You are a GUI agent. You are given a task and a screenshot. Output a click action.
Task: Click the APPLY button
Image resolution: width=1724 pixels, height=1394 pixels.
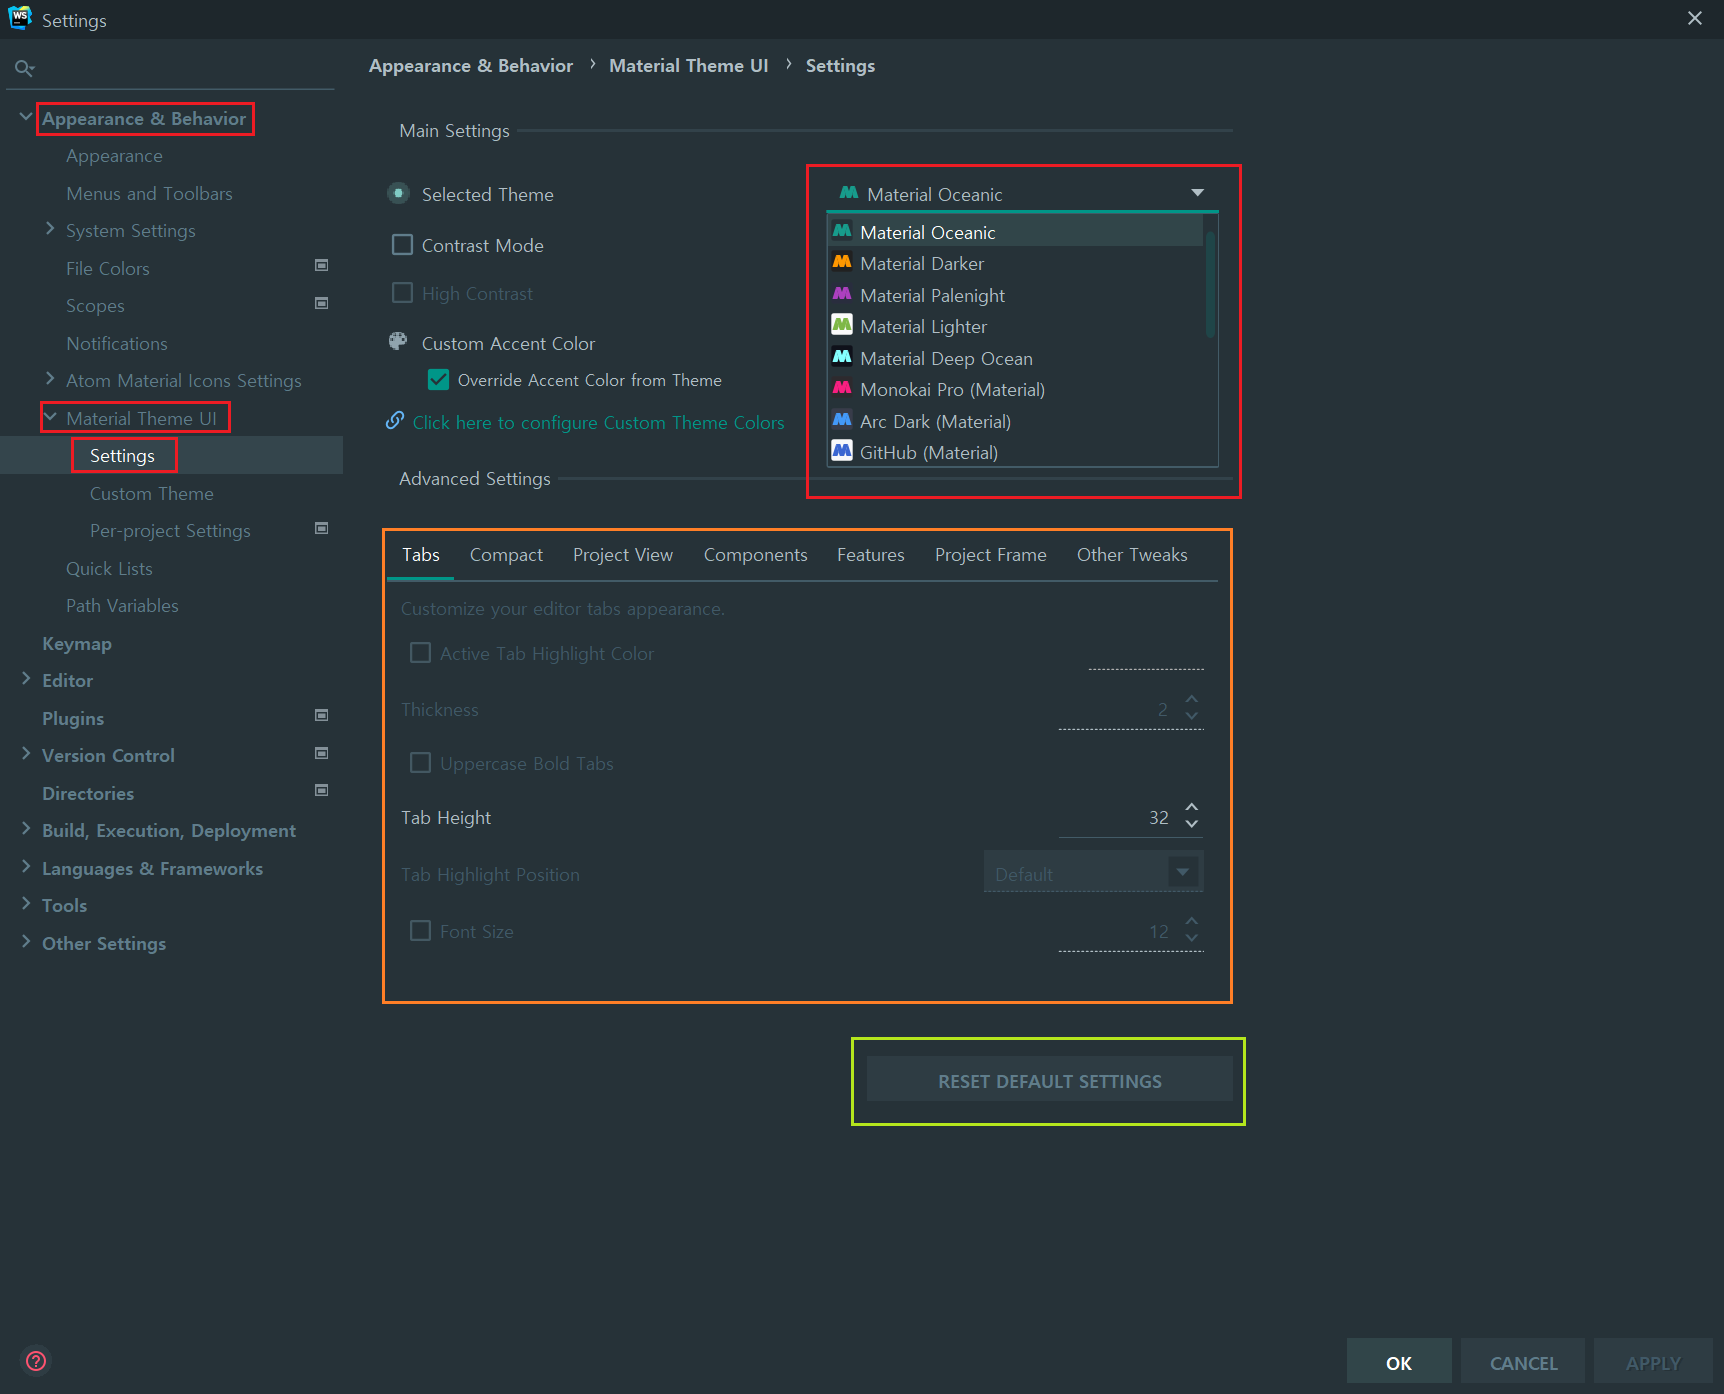click(1653, 1362)
